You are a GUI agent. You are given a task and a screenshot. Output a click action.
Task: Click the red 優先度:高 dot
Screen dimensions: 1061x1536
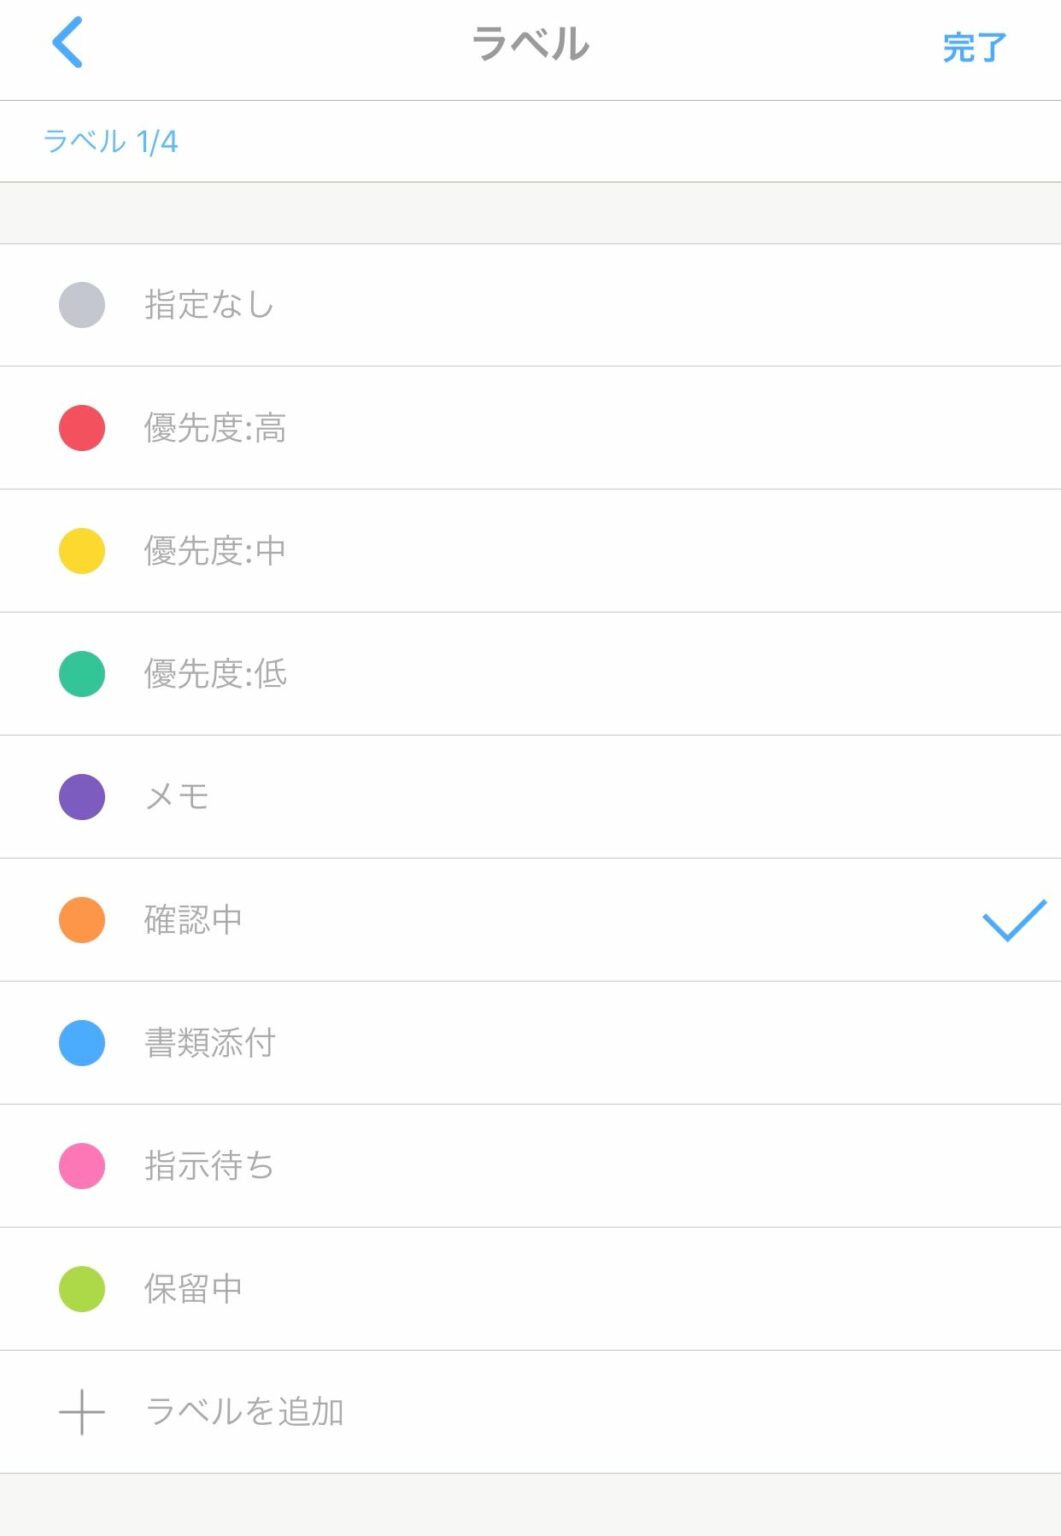pyautogui.click(x=82, y=428)
